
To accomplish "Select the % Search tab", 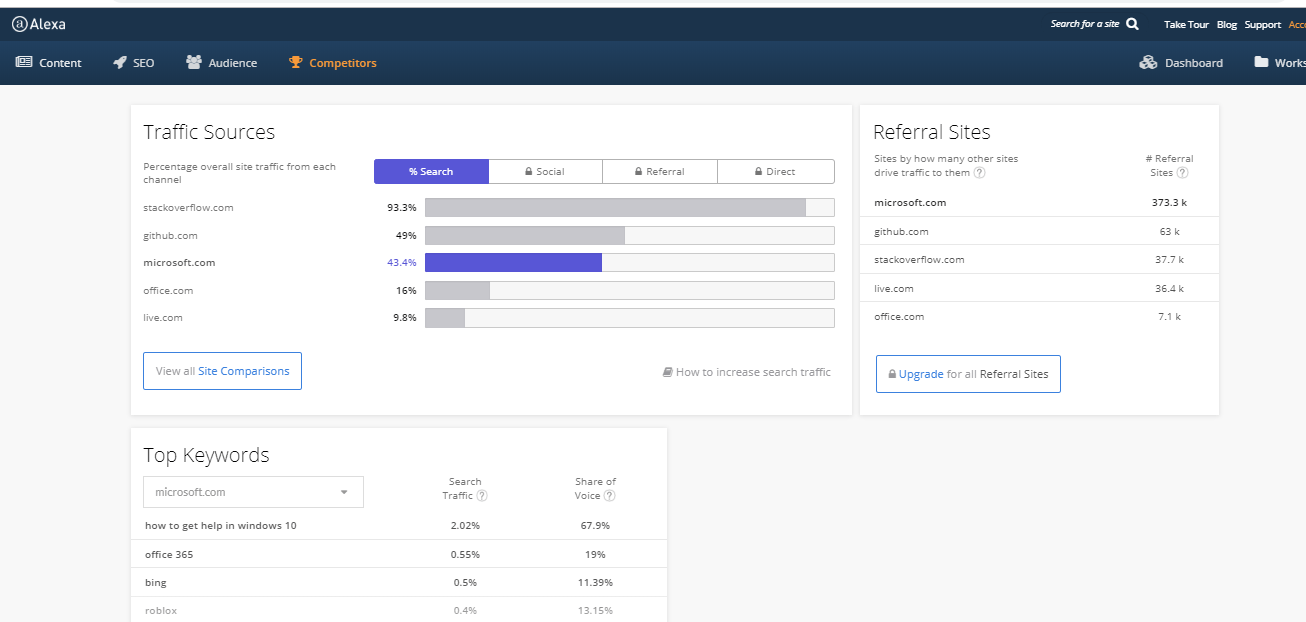I will pyautogui.click(x=431, y=172).
